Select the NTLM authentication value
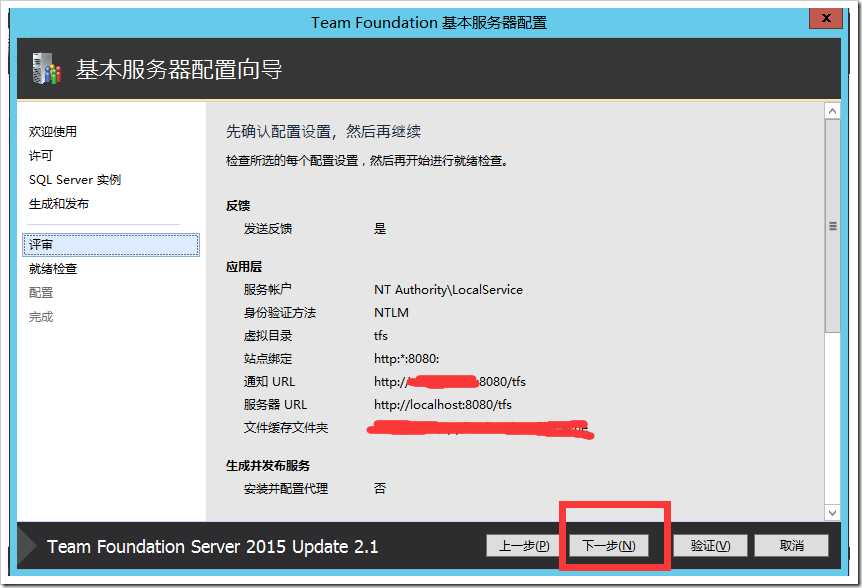Image resolution: width=862 pixels, height=588 pixels. [391, 313]
